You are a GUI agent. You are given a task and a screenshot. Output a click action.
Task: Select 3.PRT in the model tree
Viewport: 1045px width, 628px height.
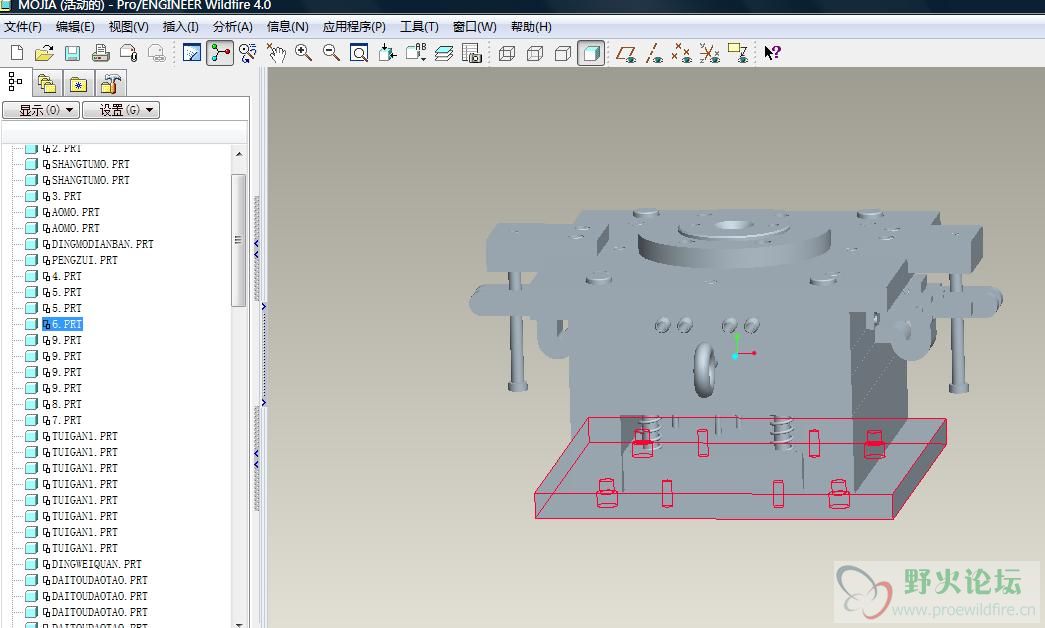click(67, 196)
